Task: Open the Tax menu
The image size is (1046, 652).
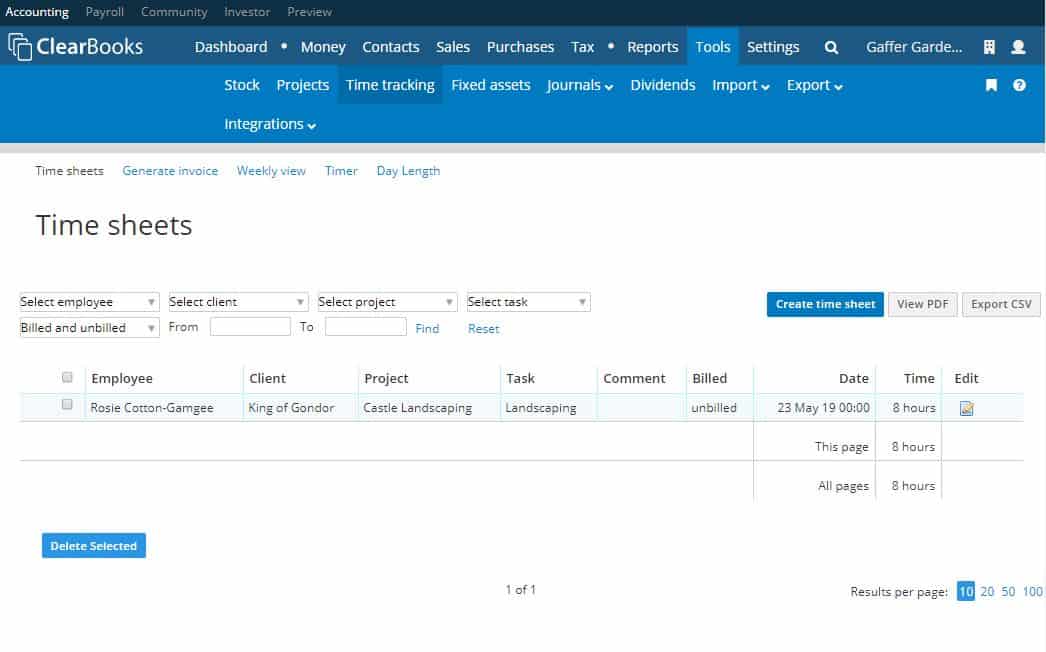Action: 582,47
